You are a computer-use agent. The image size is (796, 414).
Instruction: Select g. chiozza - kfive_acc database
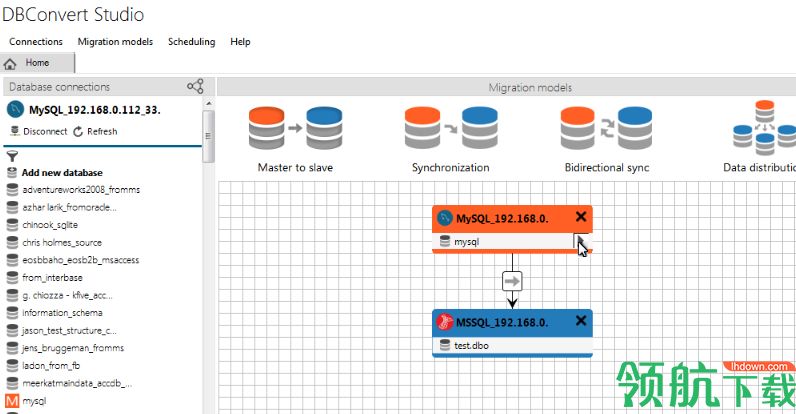tap(68, 295)
